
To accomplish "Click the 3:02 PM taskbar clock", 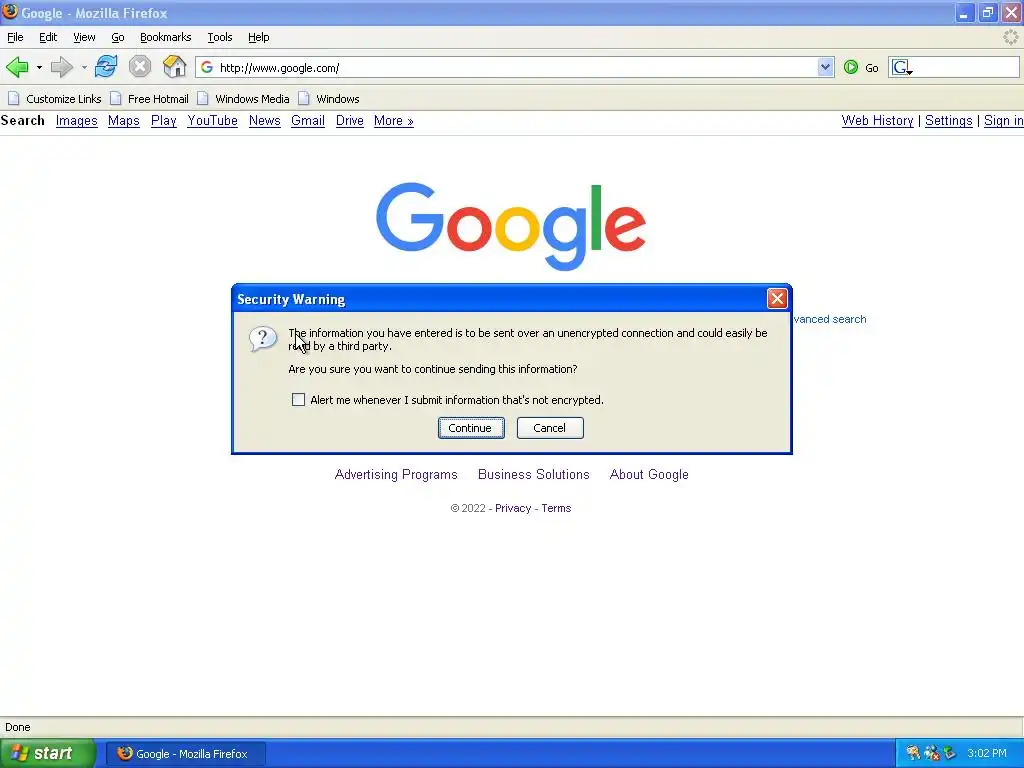I will pos(987,753).
